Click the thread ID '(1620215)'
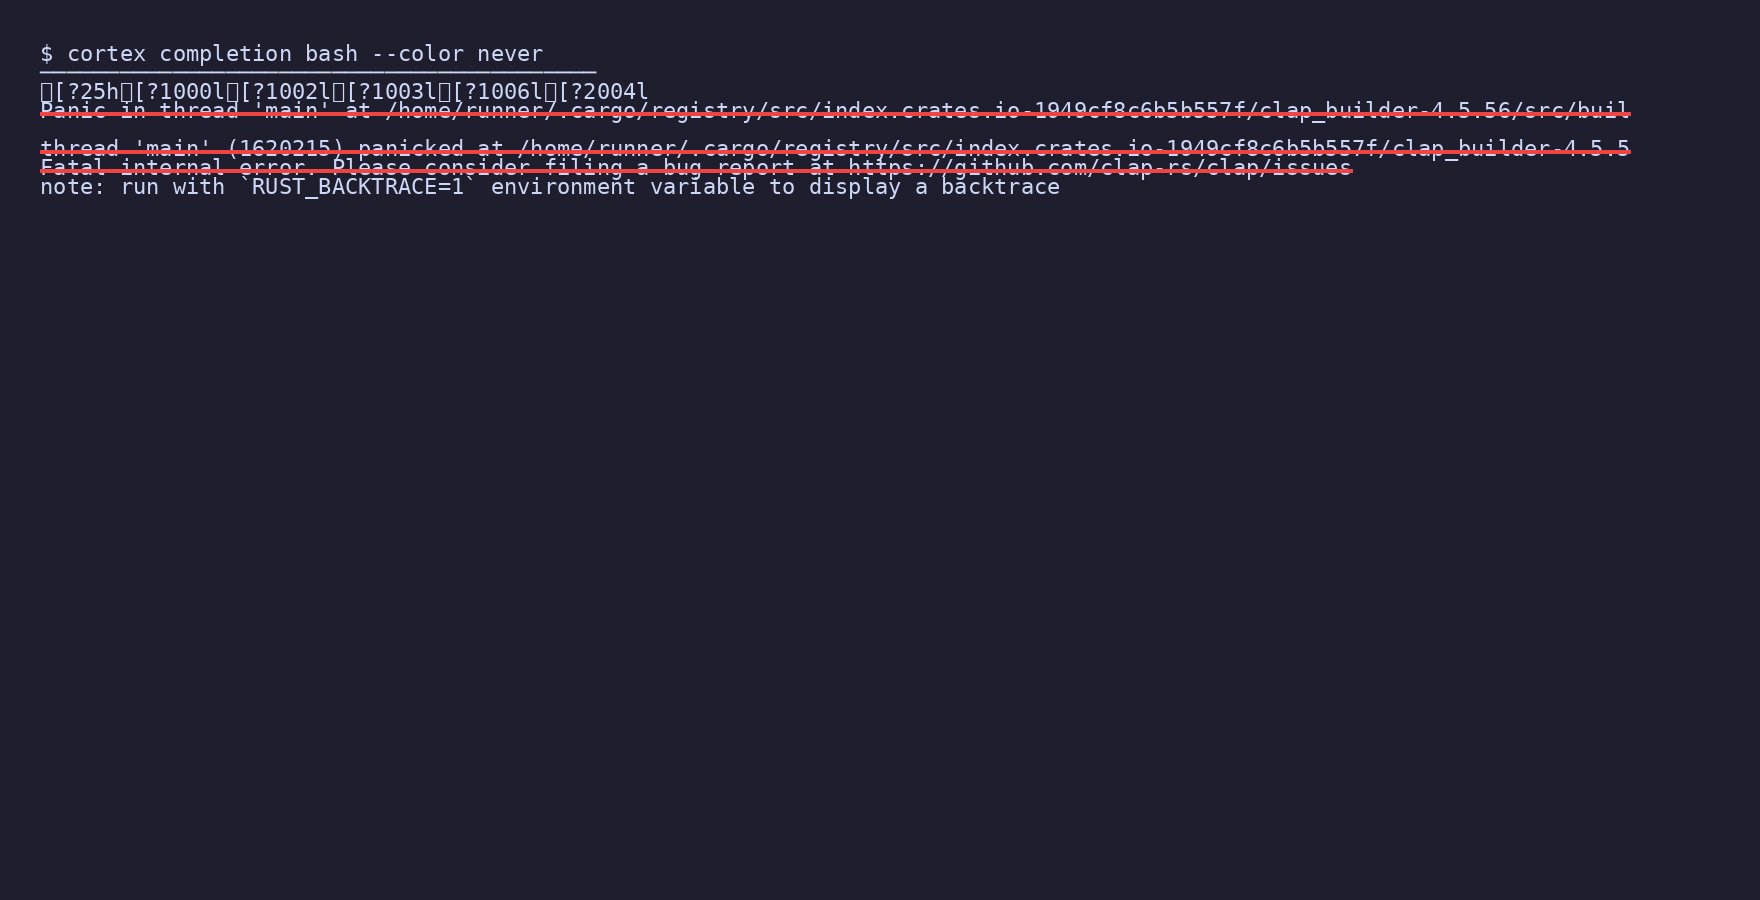 click(x=285, y=148)
